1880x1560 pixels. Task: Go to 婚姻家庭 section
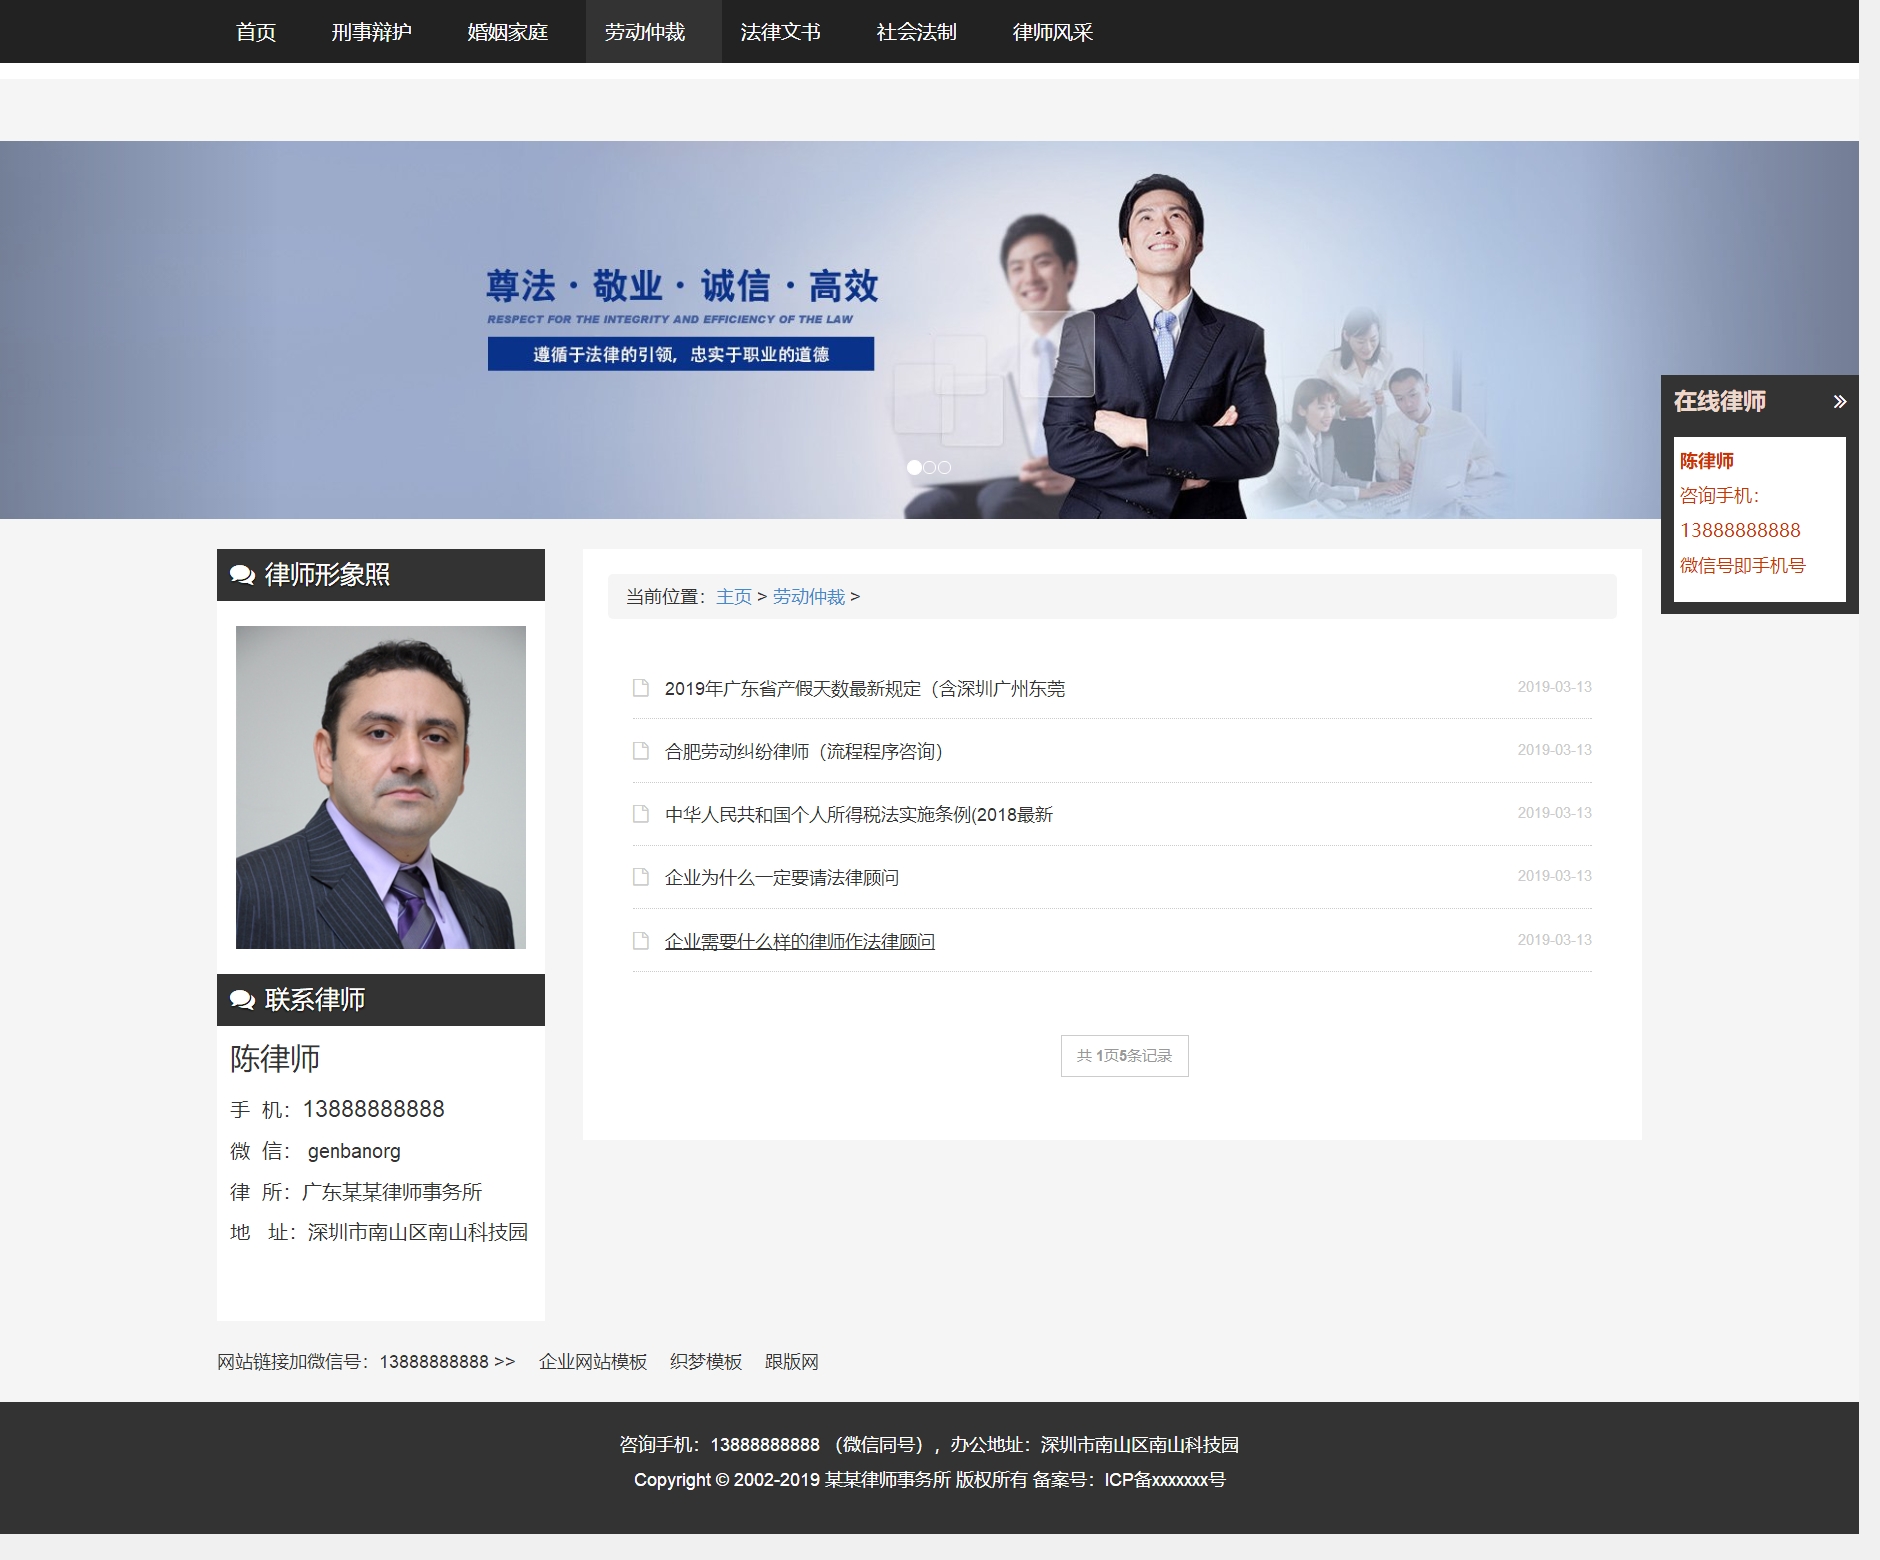pos(508,32)
